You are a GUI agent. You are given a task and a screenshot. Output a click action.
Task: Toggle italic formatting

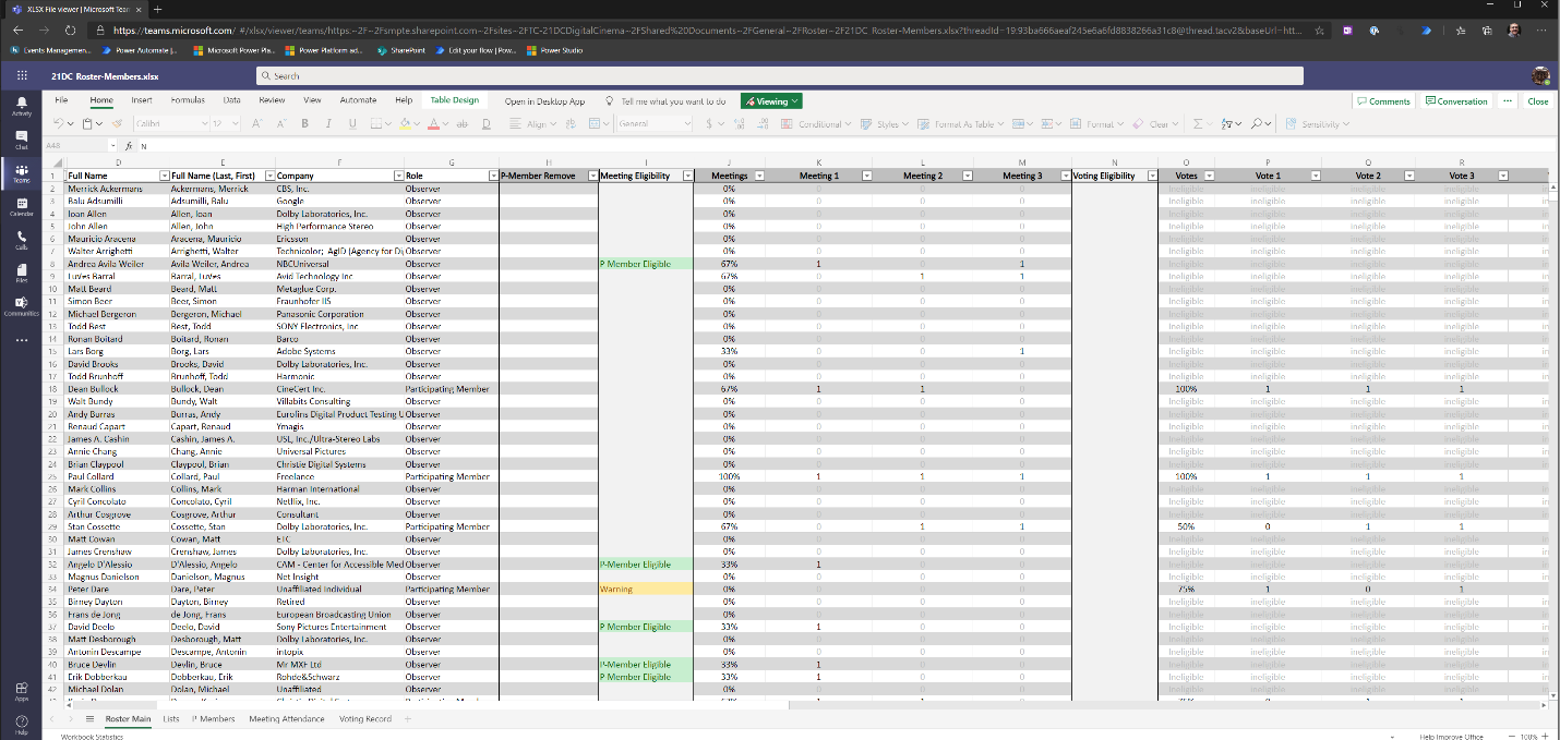click(x=327, y=124)
